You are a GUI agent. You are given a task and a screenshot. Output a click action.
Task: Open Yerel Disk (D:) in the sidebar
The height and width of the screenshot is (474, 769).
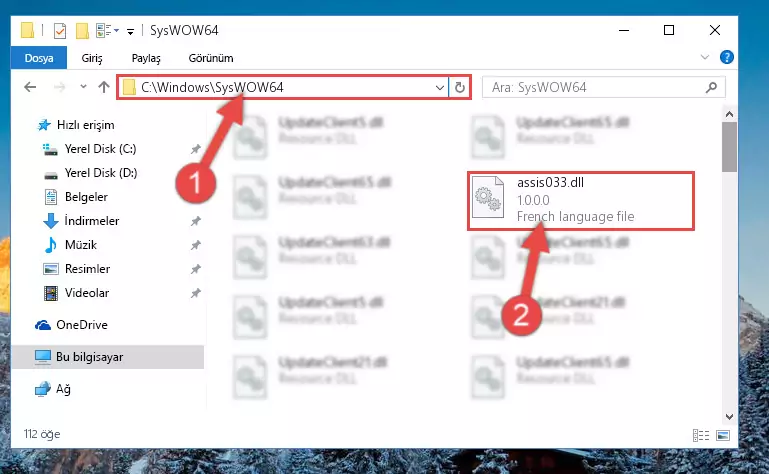[101, 173]
